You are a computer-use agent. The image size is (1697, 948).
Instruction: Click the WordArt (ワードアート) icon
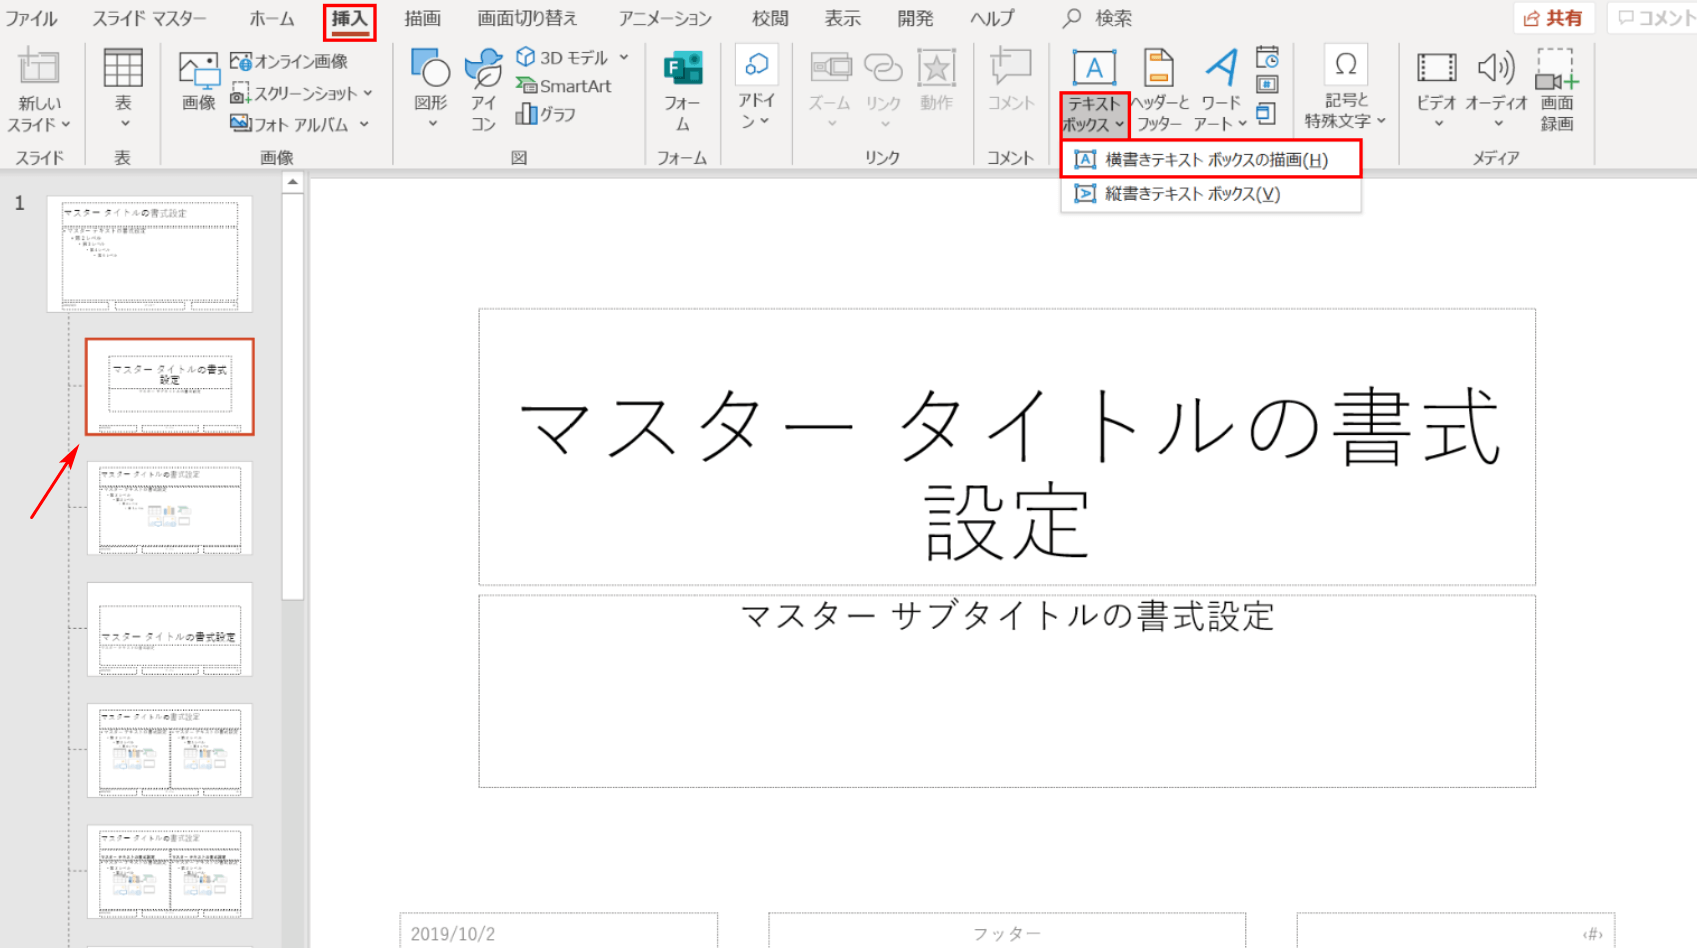(1221, 68)
